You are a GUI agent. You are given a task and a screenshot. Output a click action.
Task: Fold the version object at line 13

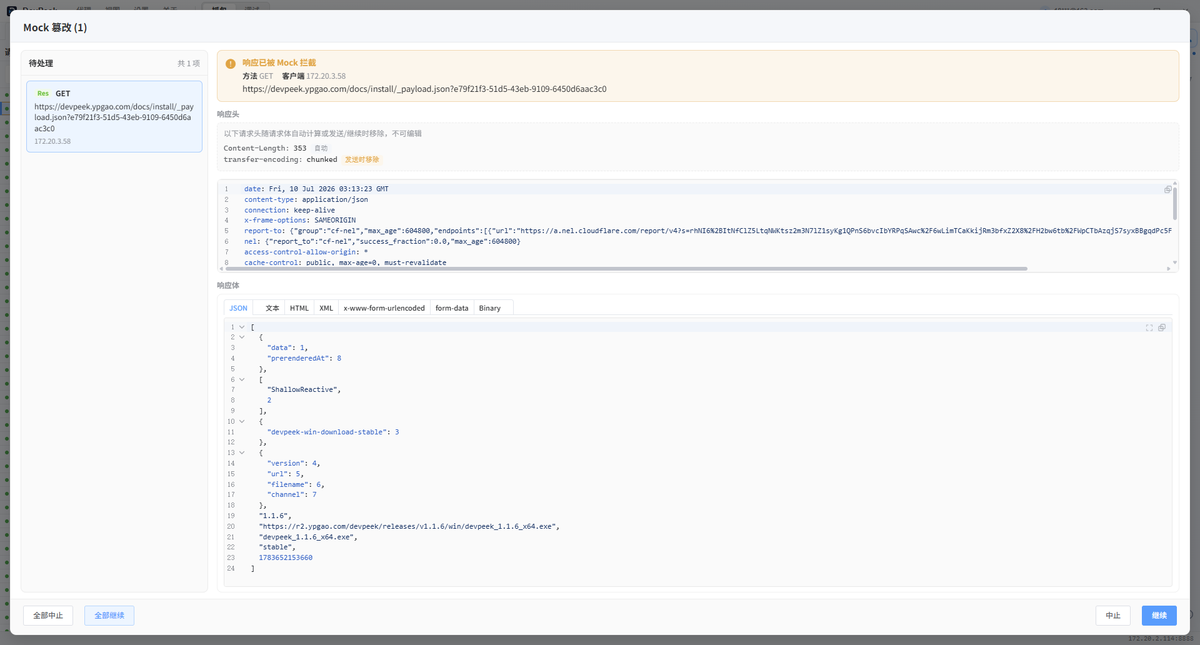click(241, 453)
